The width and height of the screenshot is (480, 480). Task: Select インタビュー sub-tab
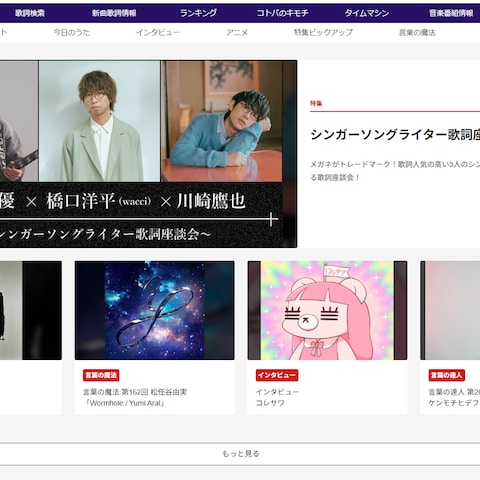tap(158, 32)
